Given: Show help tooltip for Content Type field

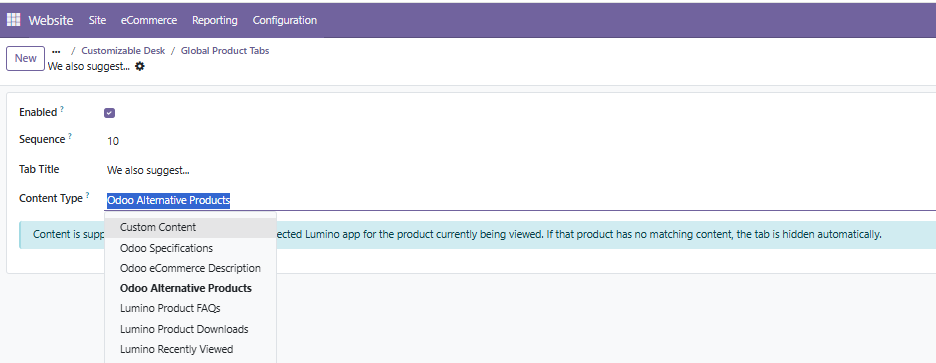Looking at the screenshot, I should (x=88, y=195).
